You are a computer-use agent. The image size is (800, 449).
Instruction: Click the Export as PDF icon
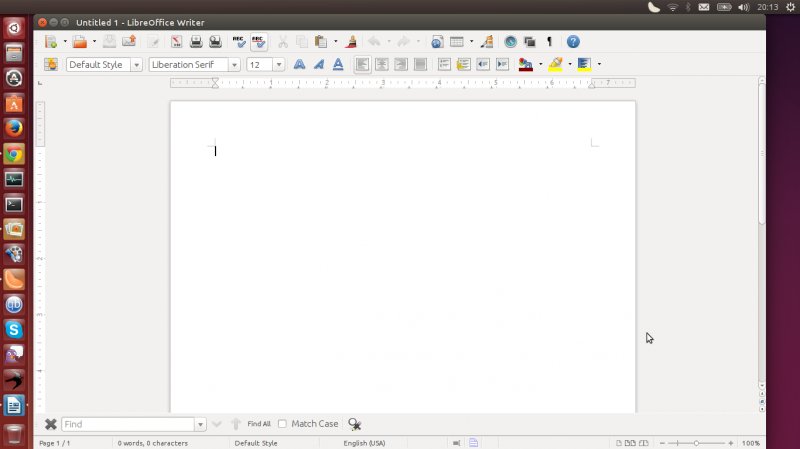pos(176,42)
